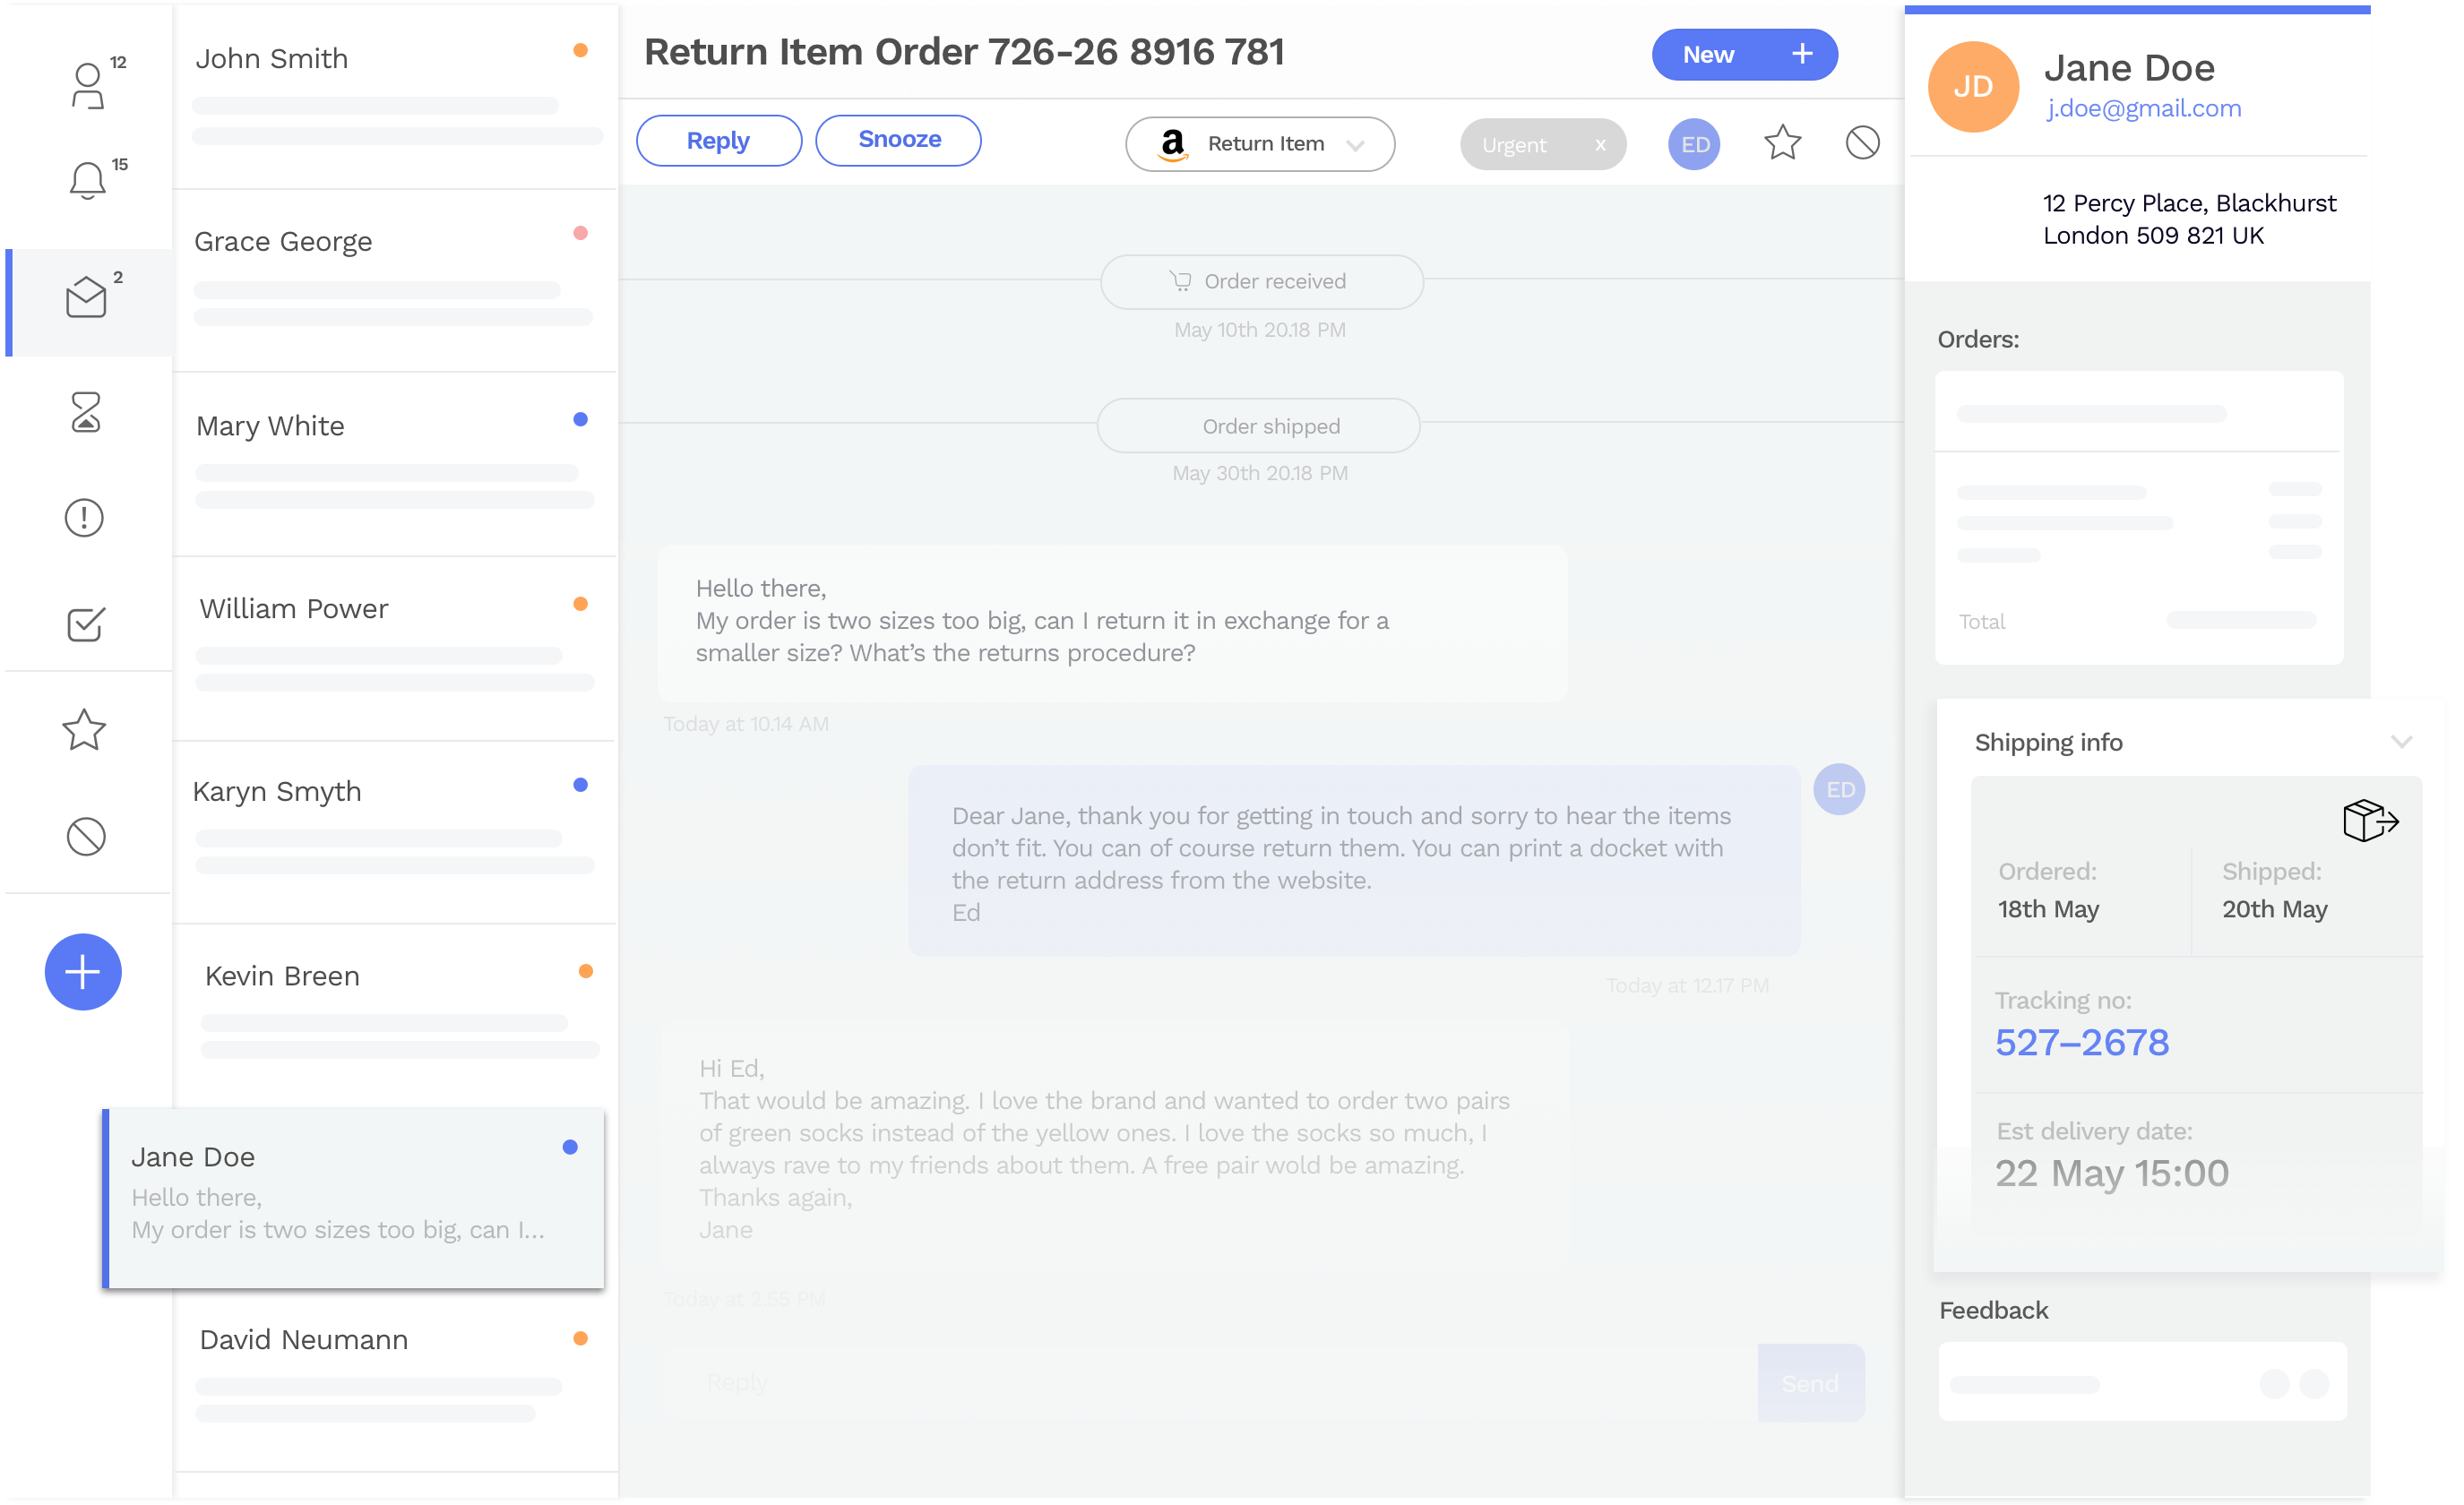
Task: Click the ED assignee avatar in the toolbar
Action: tap(1696, 145)
